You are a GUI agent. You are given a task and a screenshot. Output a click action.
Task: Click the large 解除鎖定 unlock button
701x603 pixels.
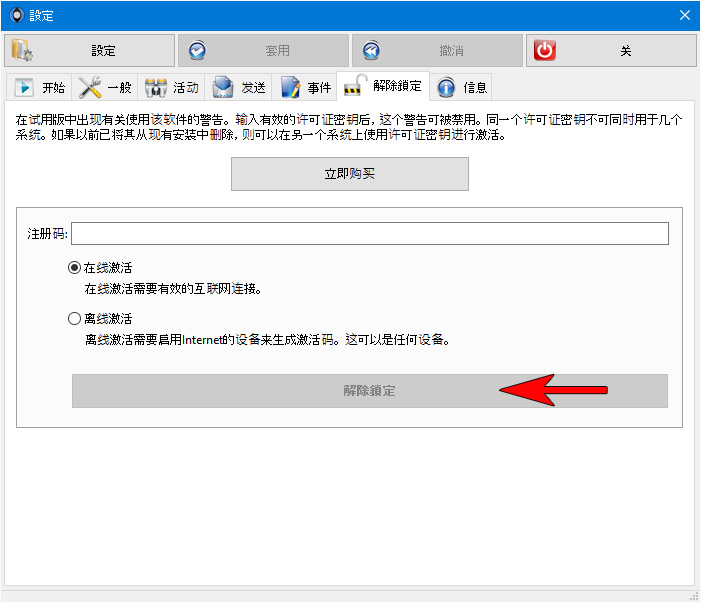coord(370,391)
